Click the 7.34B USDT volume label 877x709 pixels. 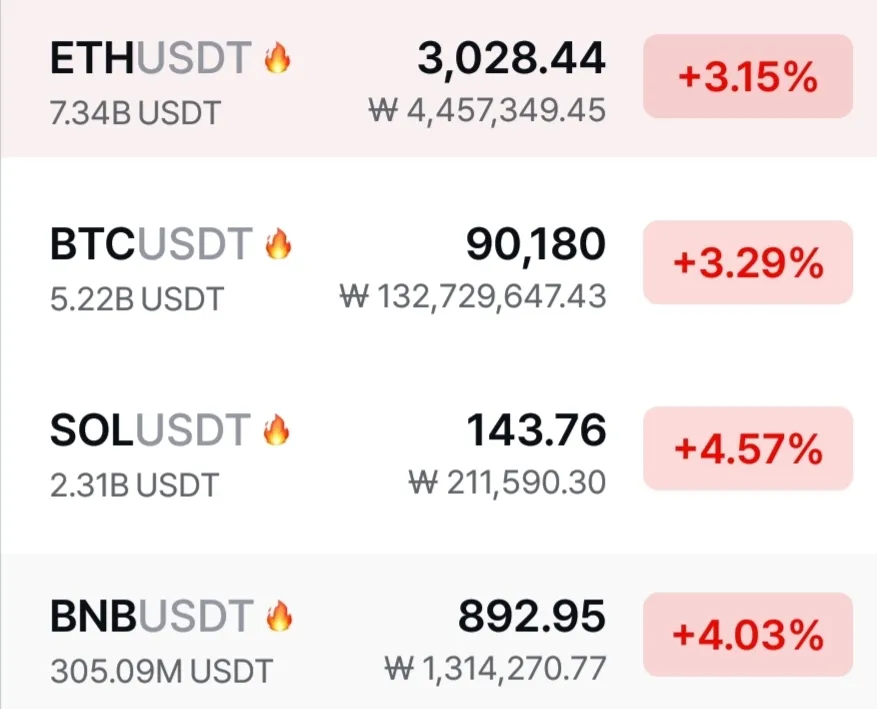pos(134,113)
